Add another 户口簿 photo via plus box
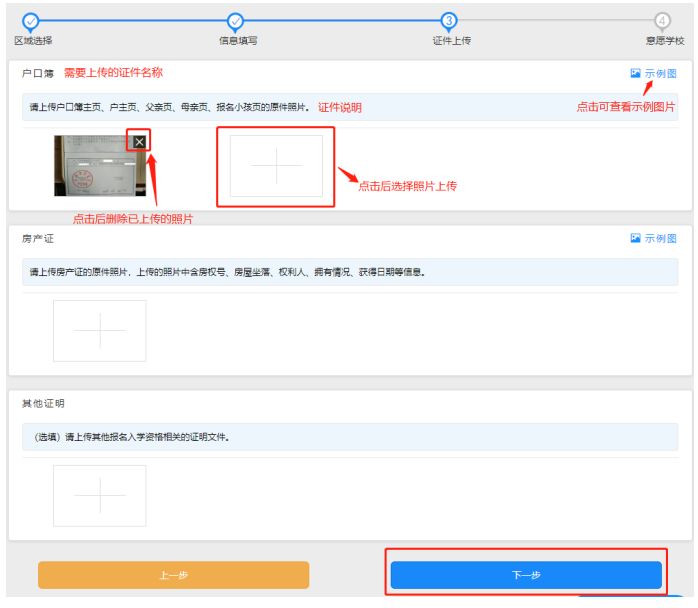This screenshot has width=698, height=608. (276, 166)
